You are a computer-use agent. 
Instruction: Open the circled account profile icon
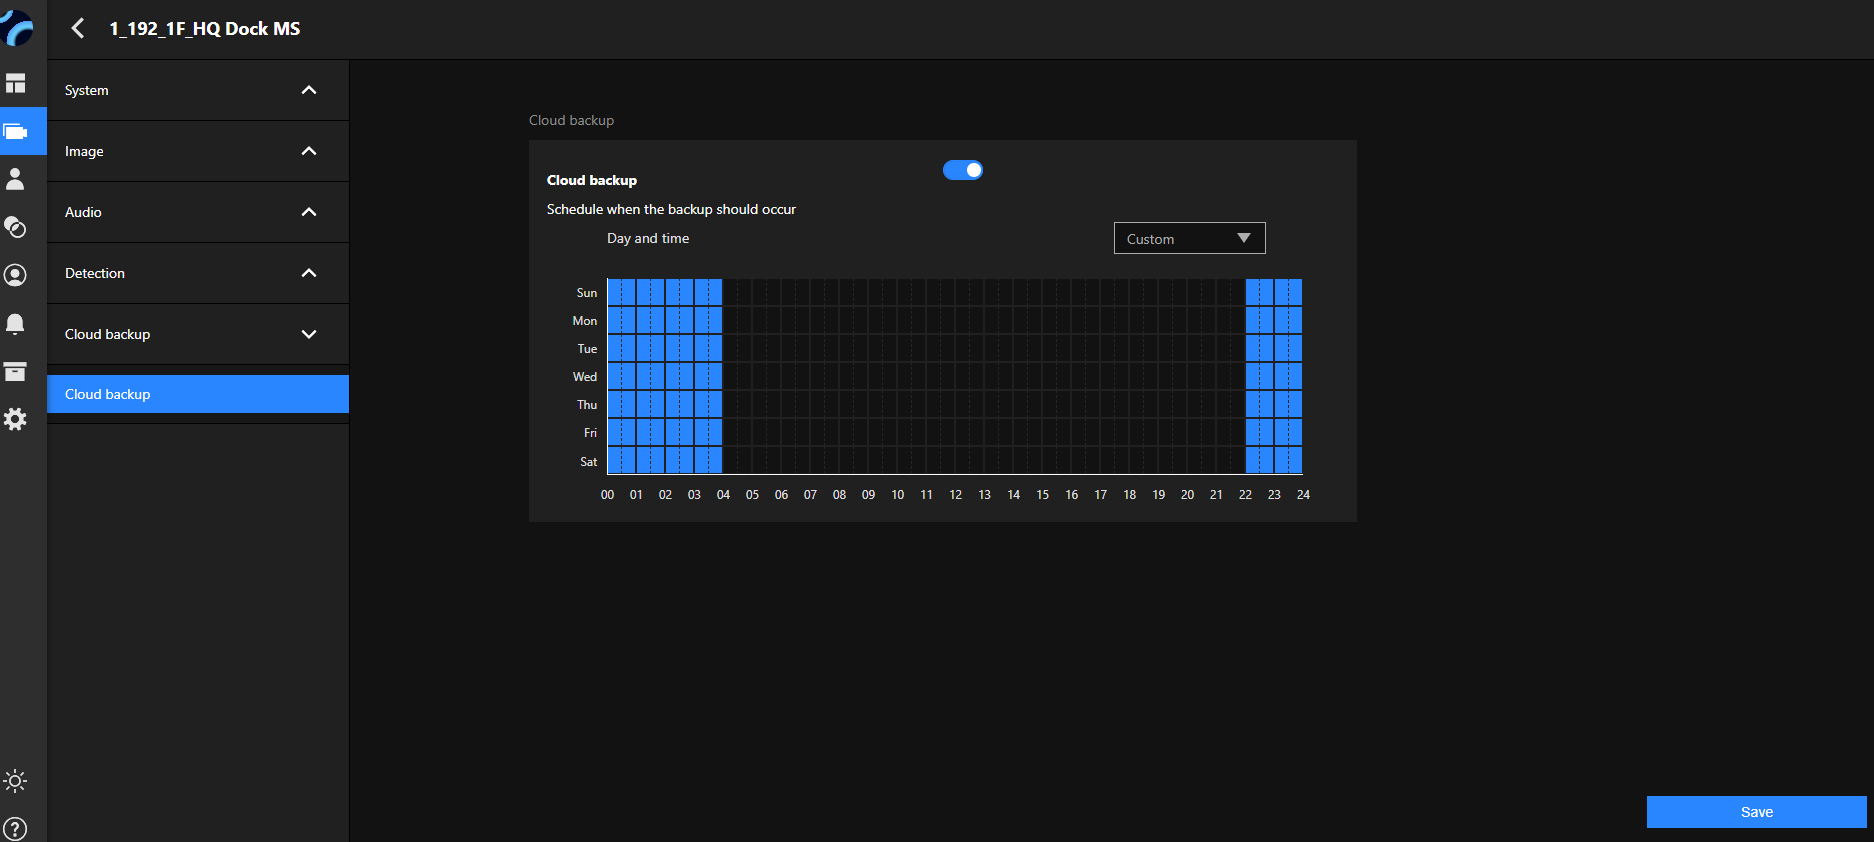pos(16,275)
